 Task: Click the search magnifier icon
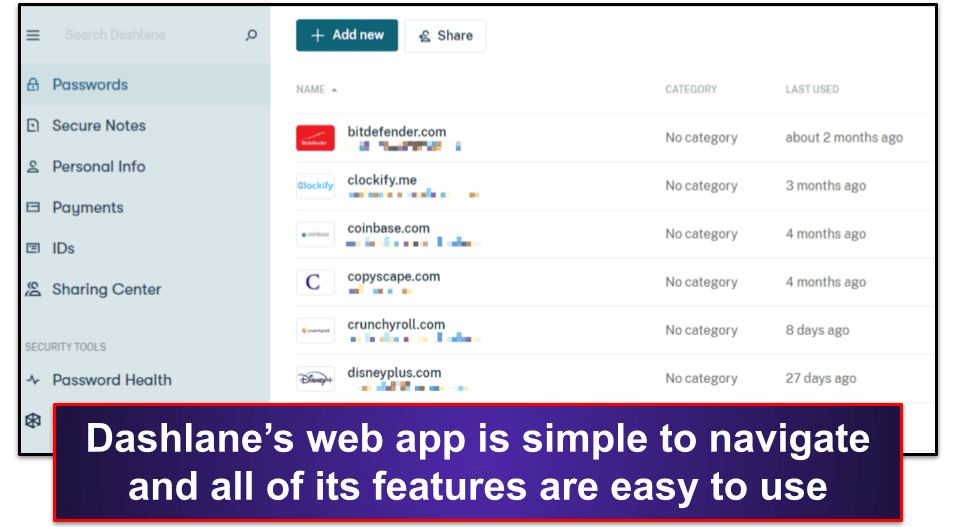(251, 35)
